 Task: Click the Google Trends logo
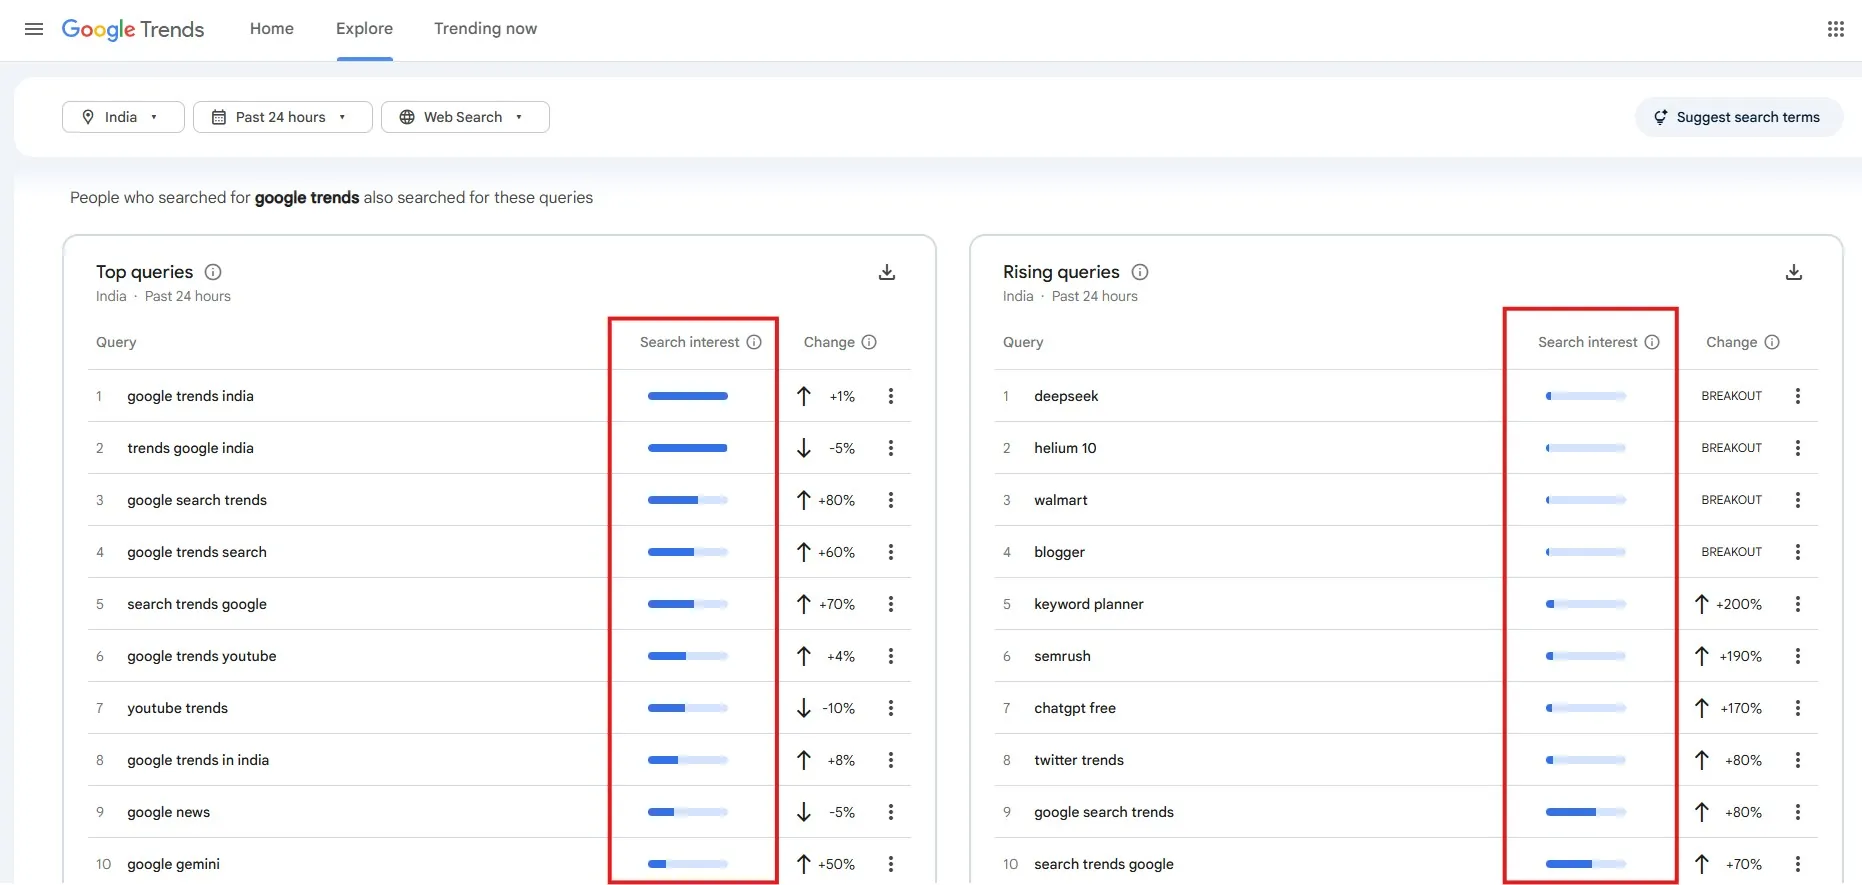click(x=133, y=29)
